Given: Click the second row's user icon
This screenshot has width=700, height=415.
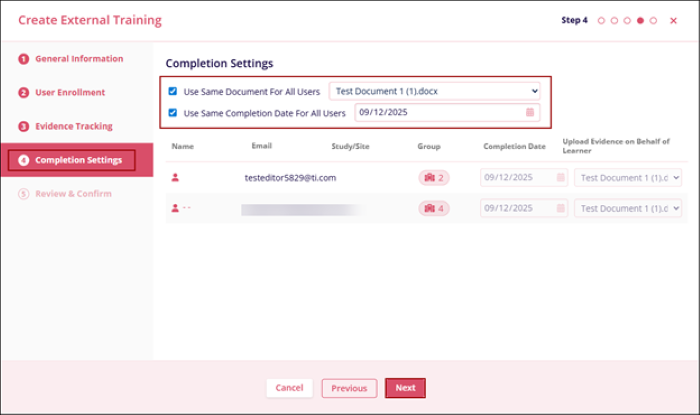Looking at the screenshot, I should pos(176,208).
